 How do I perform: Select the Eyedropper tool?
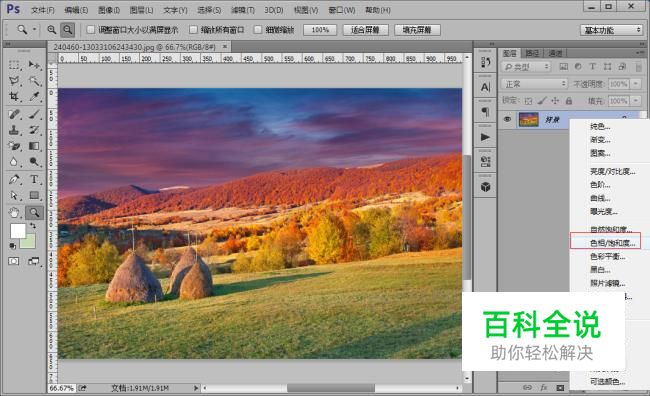tap(34, 97)
